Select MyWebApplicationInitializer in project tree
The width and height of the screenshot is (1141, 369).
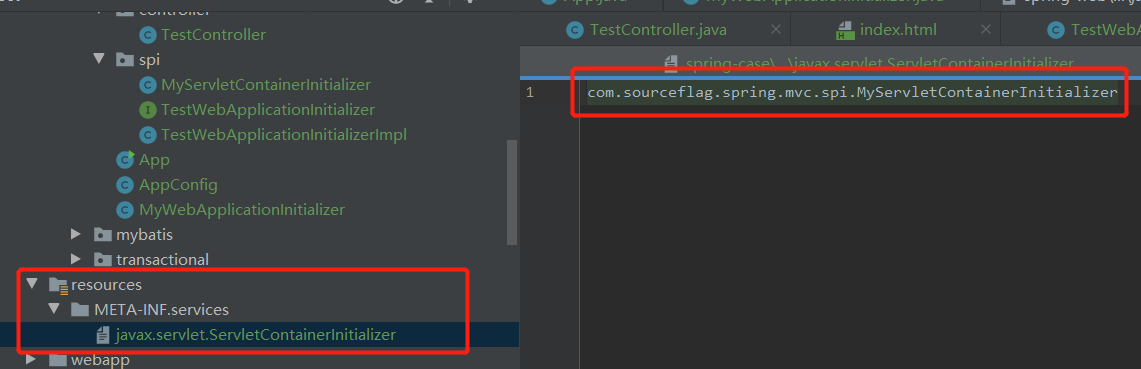pos(242,210)
